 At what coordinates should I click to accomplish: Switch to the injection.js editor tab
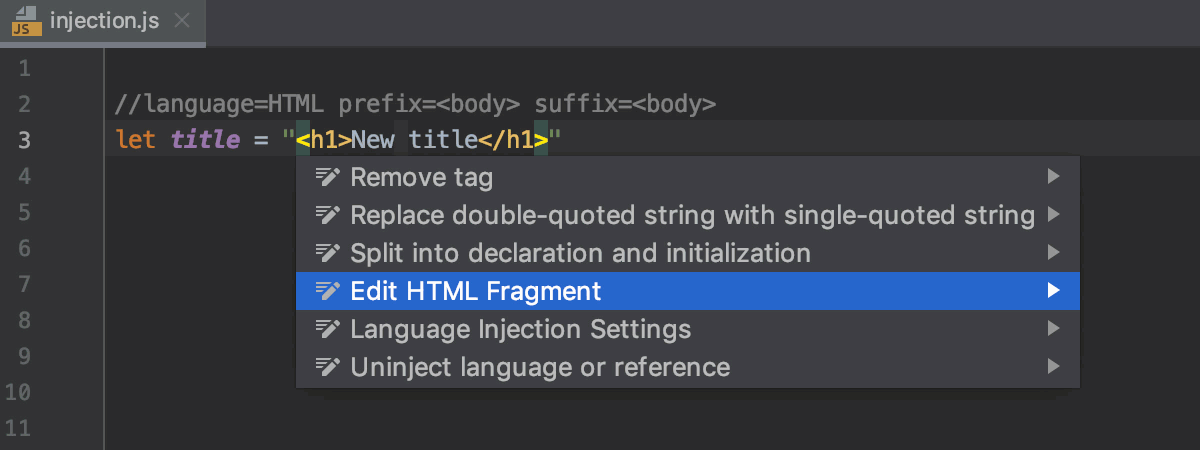coord(104,22)
